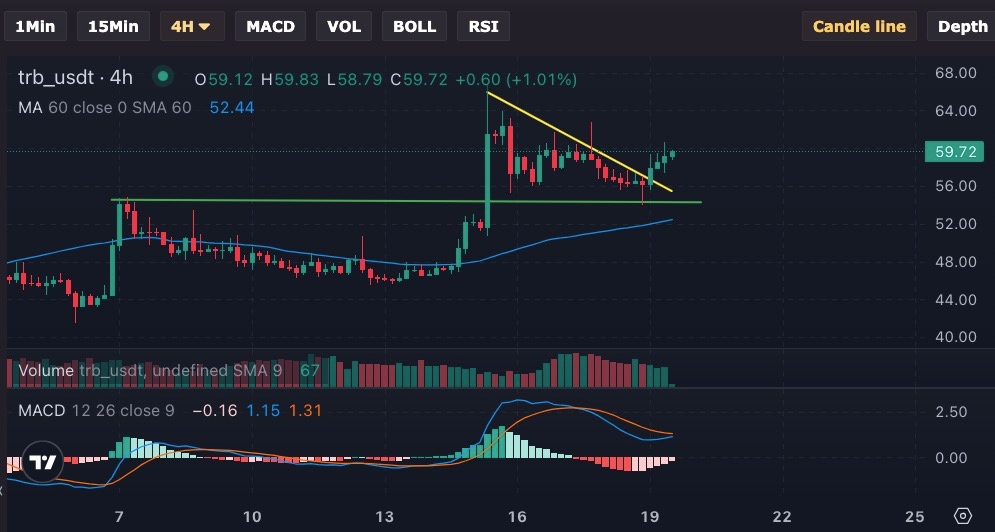Select the yellow descending trendline
This screenshot has width=995, height=532.
click(579, 142)
